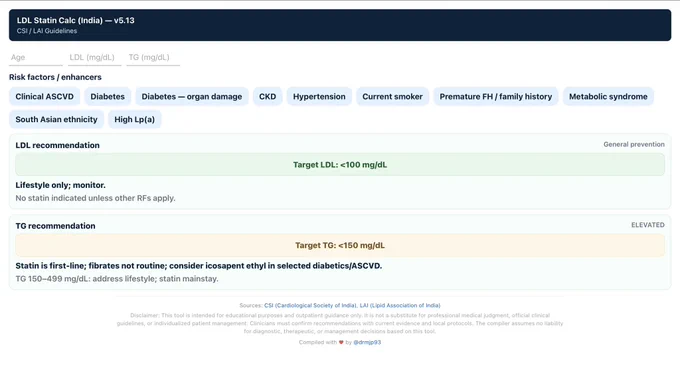Open the LAI (Lipid Association of India) link
The height and width of the screenshot is (377, 680).
click(x=400, y=305)
